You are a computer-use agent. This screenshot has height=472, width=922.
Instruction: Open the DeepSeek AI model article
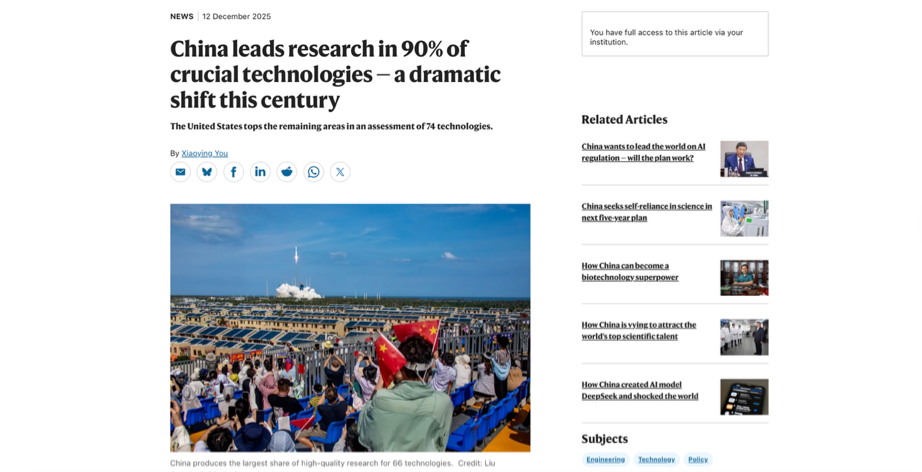(640, 390)
